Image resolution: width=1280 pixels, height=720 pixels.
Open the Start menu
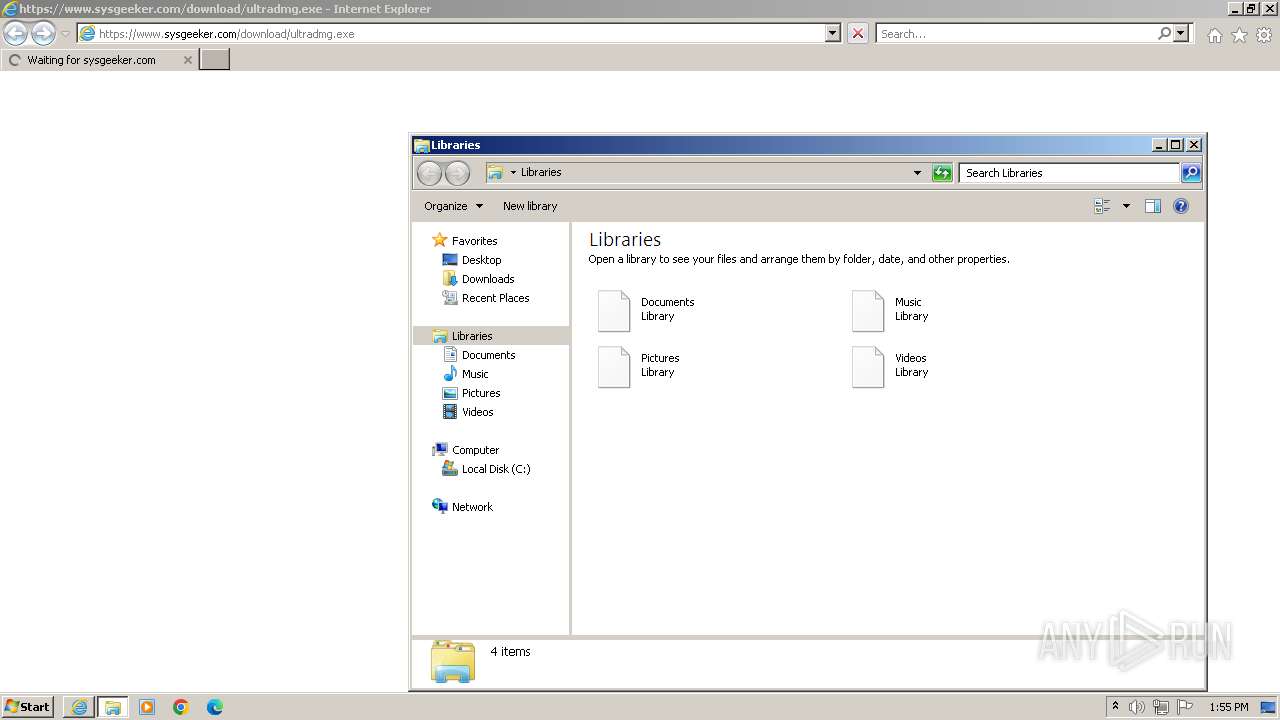[27, 707]
